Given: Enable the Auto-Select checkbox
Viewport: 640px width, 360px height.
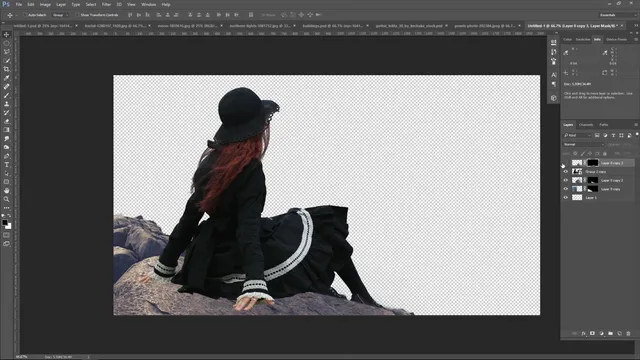Looking at the screenshot, I should tap(25, 15).
